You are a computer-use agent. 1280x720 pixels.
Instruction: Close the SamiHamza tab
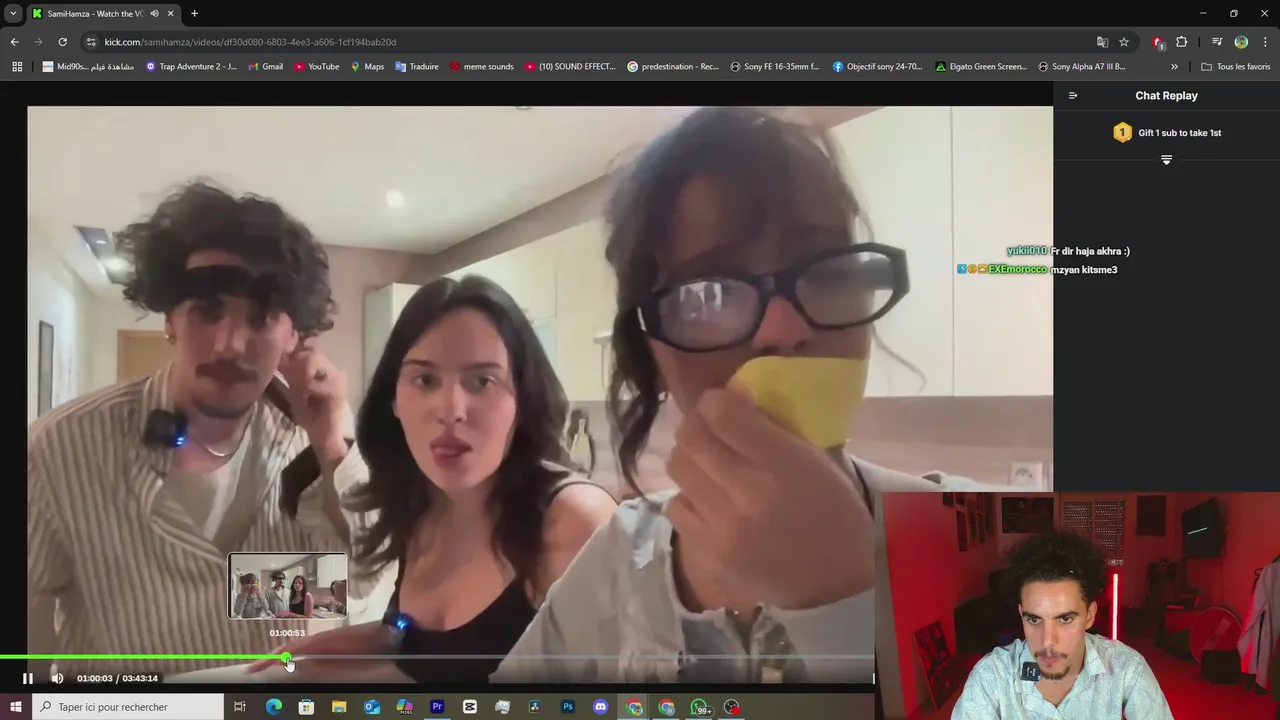click(169, 14)
